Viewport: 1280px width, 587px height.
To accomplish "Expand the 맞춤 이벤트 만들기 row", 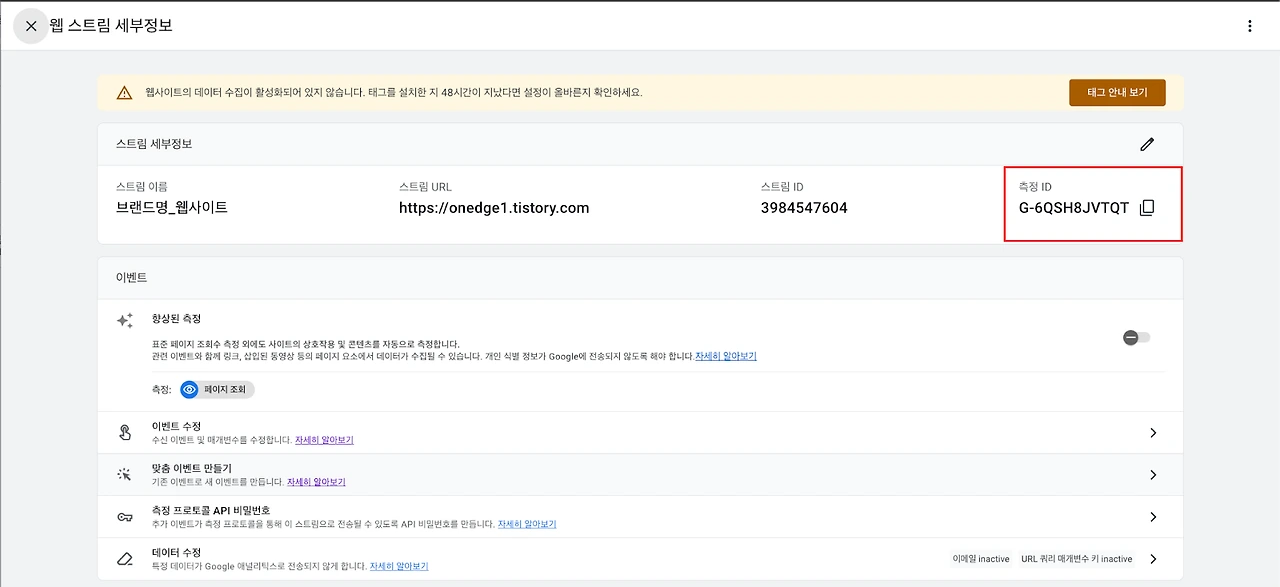I will click(1152, 474).
